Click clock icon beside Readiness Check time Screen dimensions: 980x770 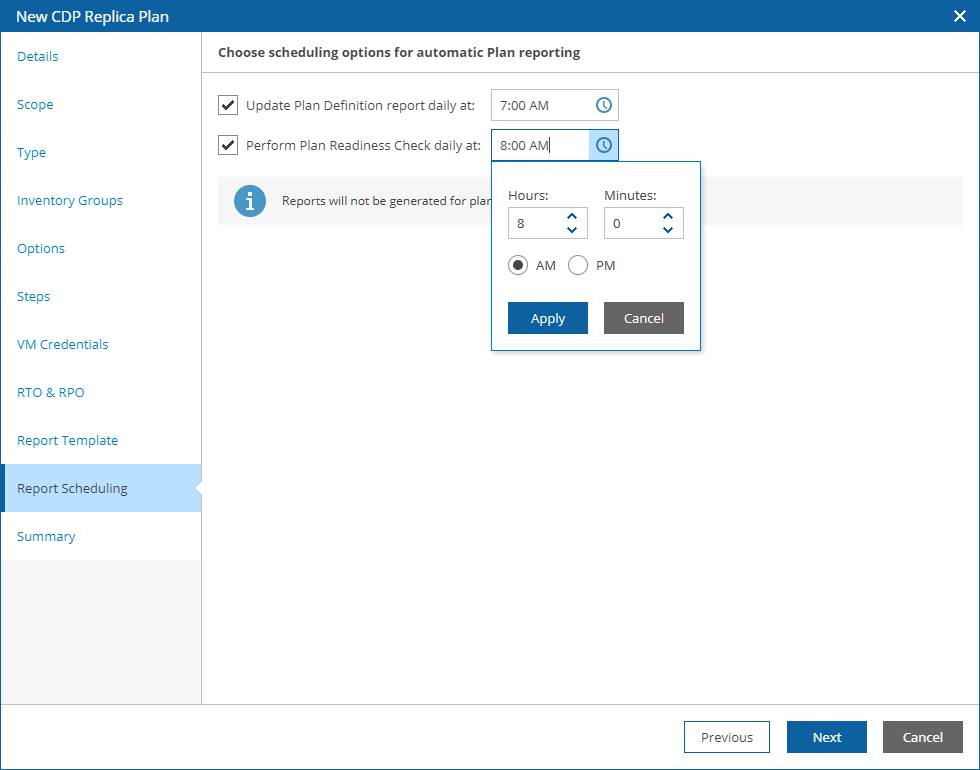(604, 145)
